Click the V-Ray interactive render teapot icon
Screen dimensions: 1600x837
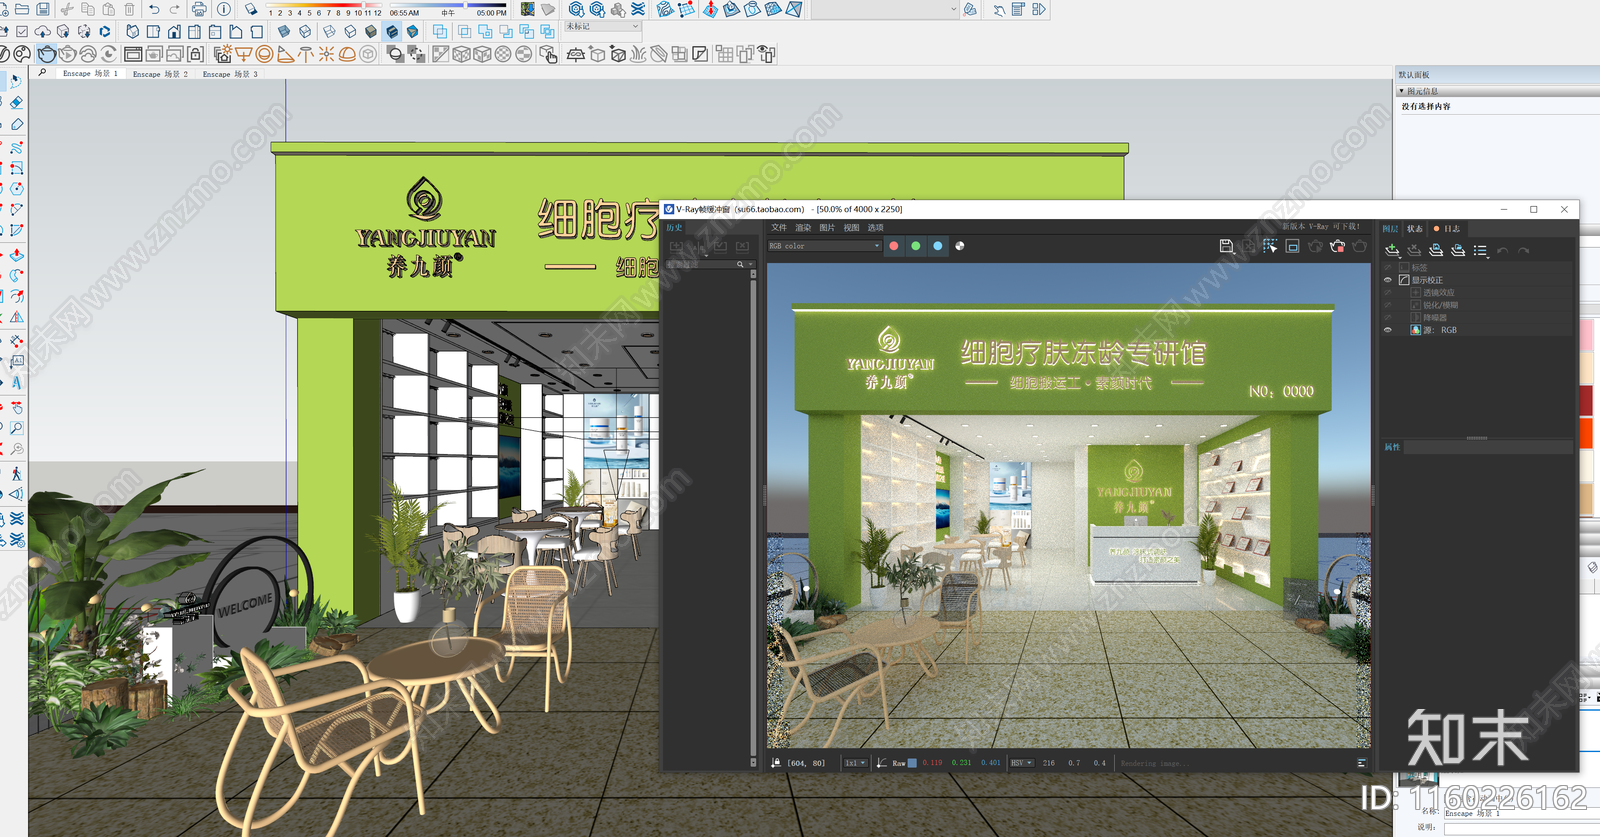click(67, 54)
